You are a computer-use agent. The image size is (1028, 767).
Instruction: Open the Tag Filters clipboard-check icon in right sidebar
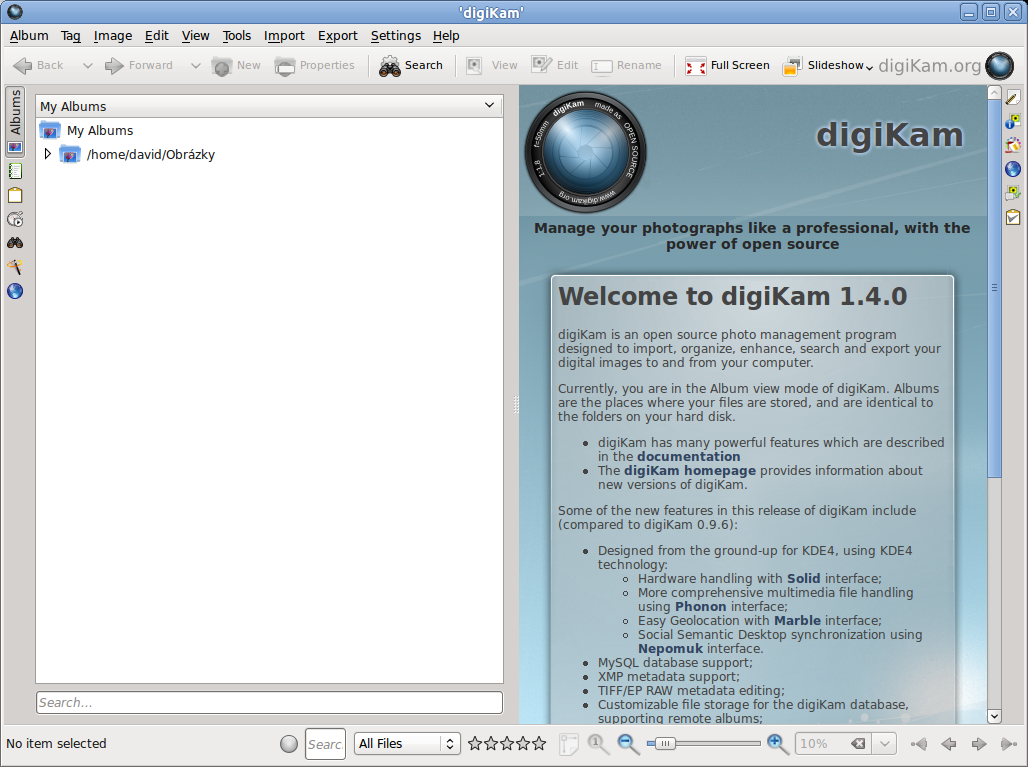(x=1013, y=217)
